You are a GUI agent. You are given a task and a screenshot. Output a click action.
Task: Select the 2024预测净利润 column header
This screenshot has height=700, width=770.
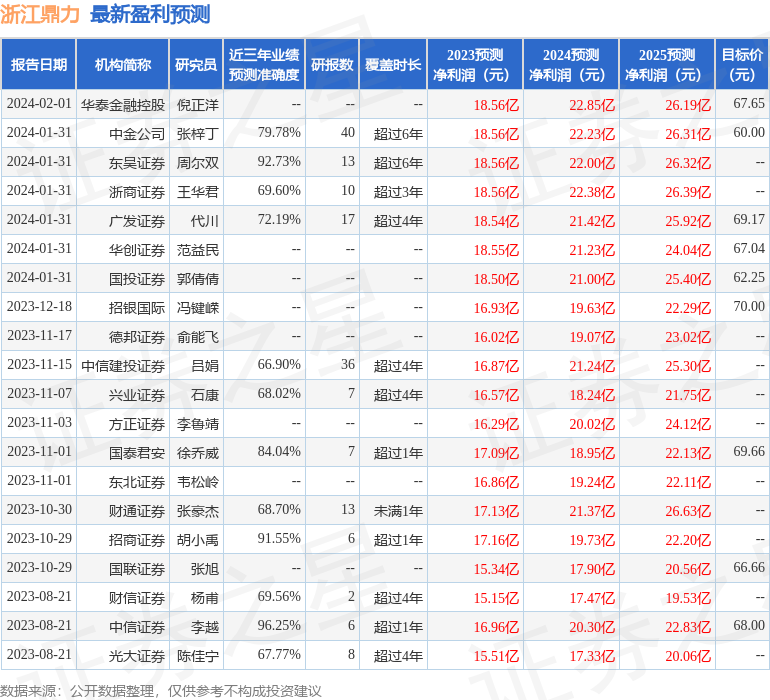coord(571,64)
